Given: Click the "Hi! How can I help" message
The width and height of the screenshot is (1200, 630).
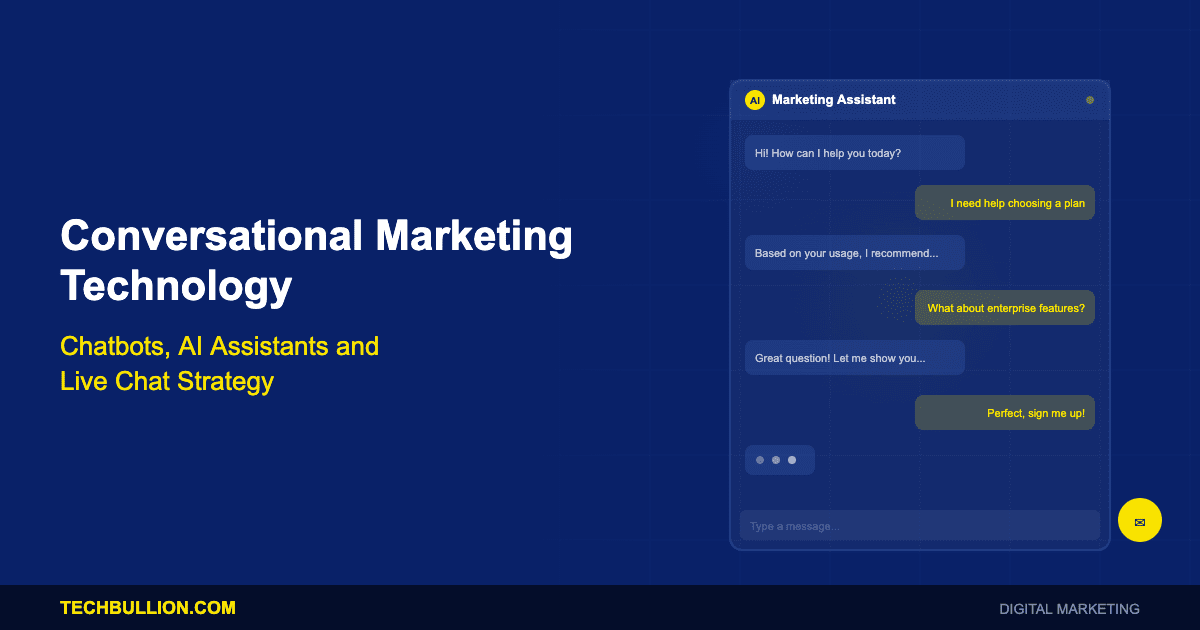Looking at the screenshot, I should (854, 153).
